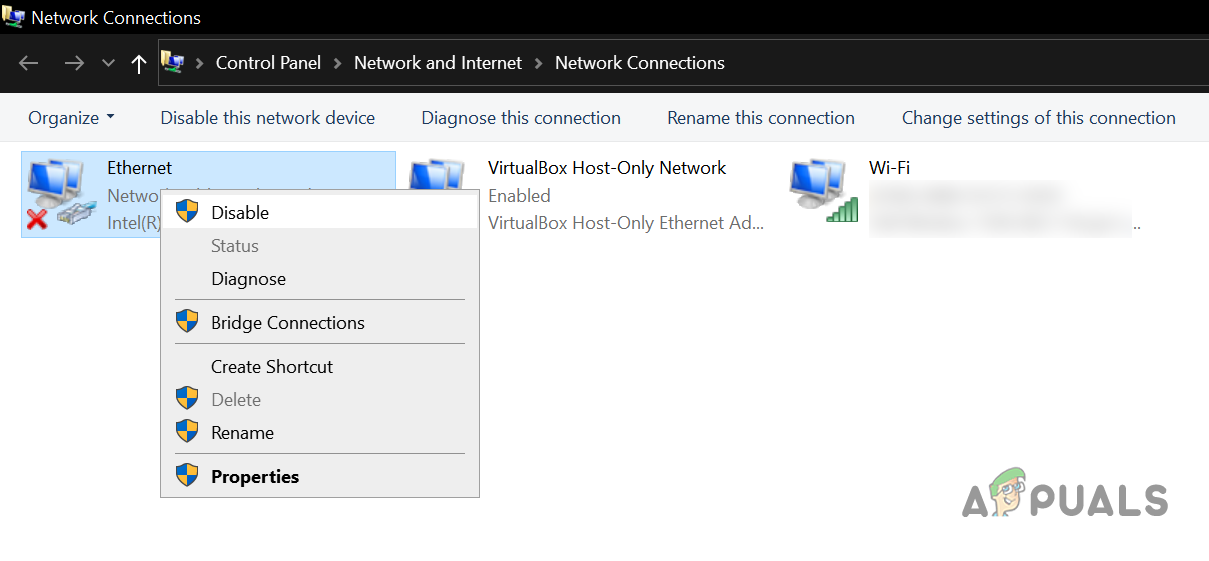Expand the chevron after Control Panel
Viewport: 1209px width, 561px height.
(337, 63)
